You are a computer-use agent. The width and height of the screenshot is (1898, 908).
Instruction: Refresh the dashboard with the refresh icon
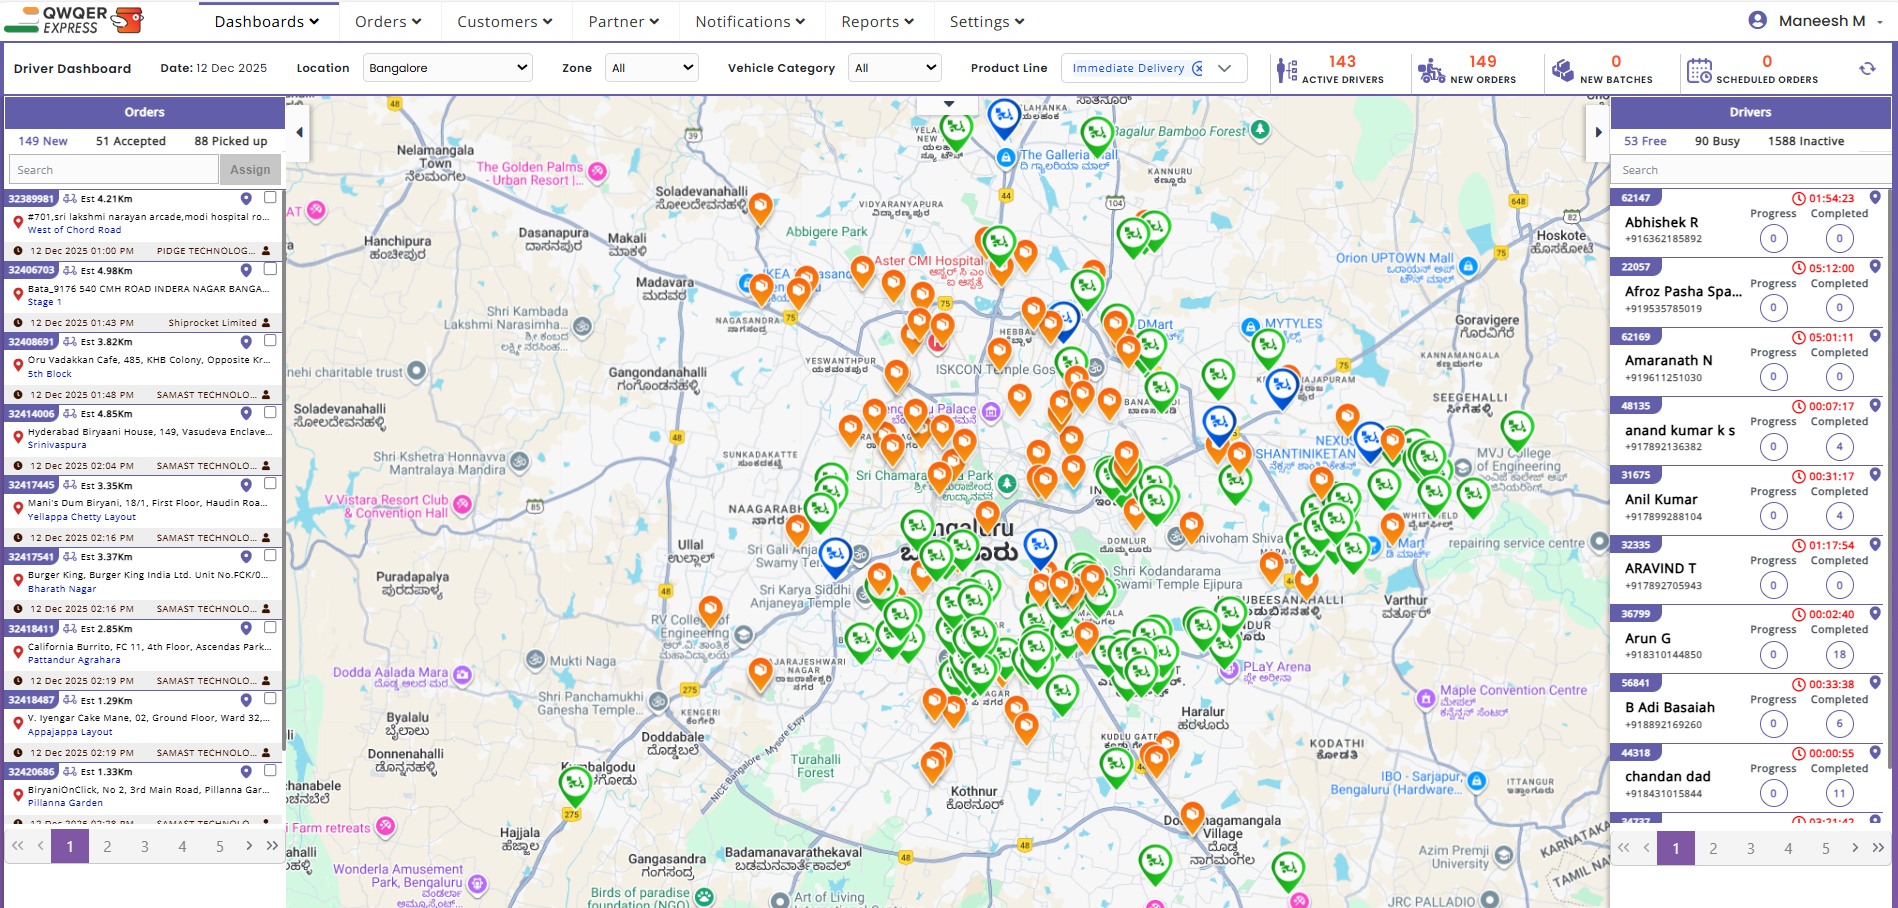pyautogui.click(x=1866, y=69)
